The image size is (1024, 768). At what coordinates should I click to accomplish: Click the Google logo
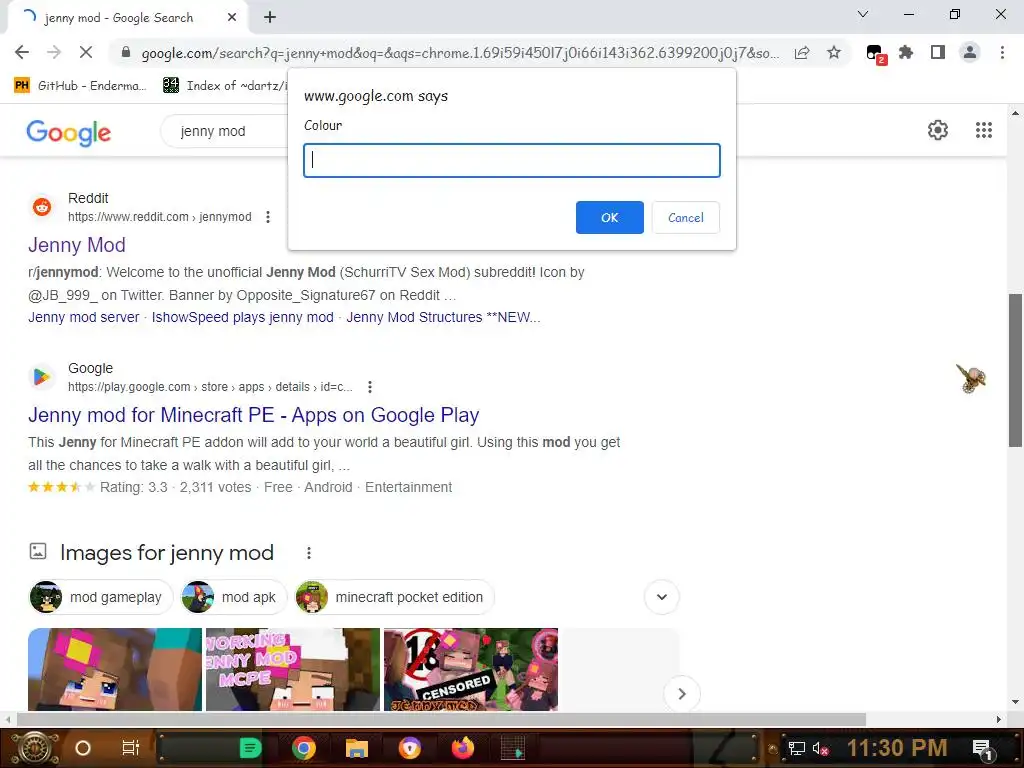coord(69,133)
